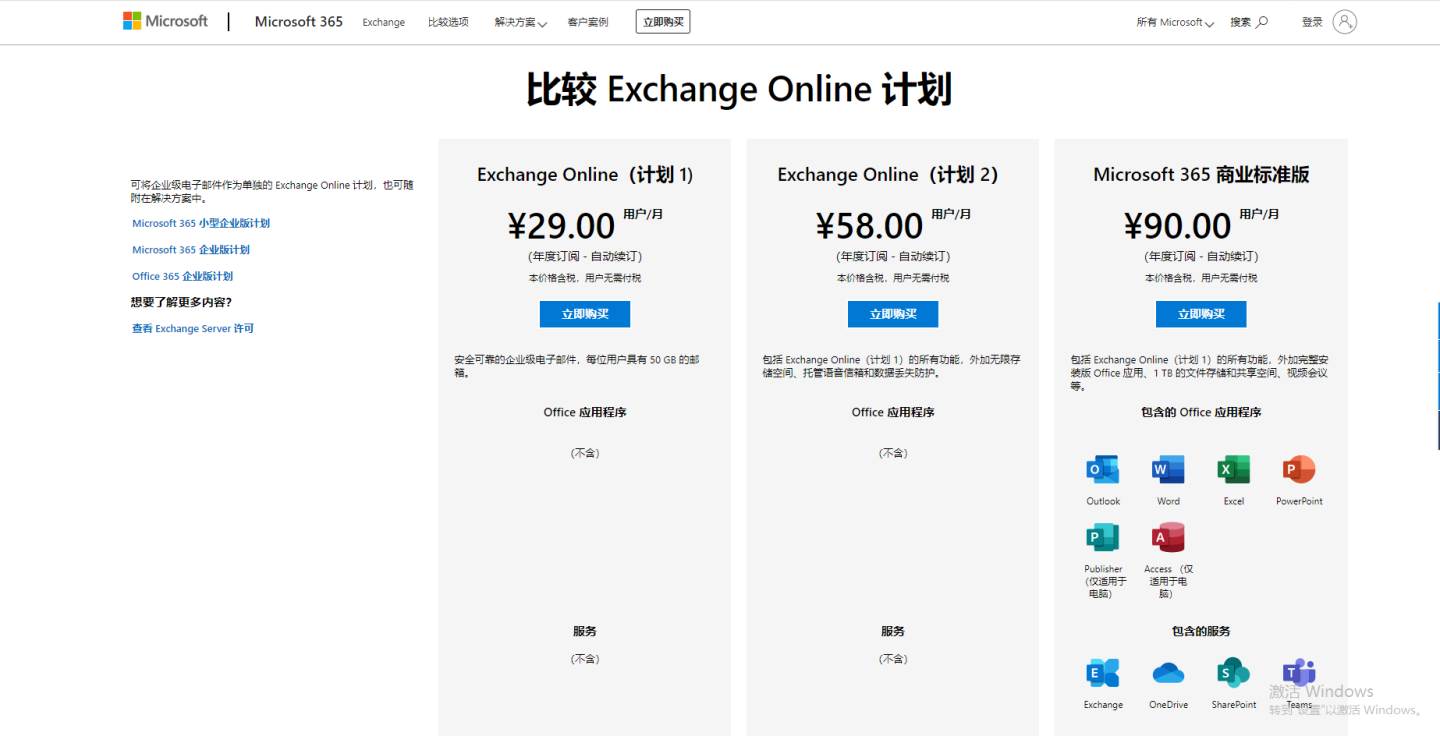Open the Microsoft 365 nav link
The image size is (1440, 736).
(x=299, y=21)
